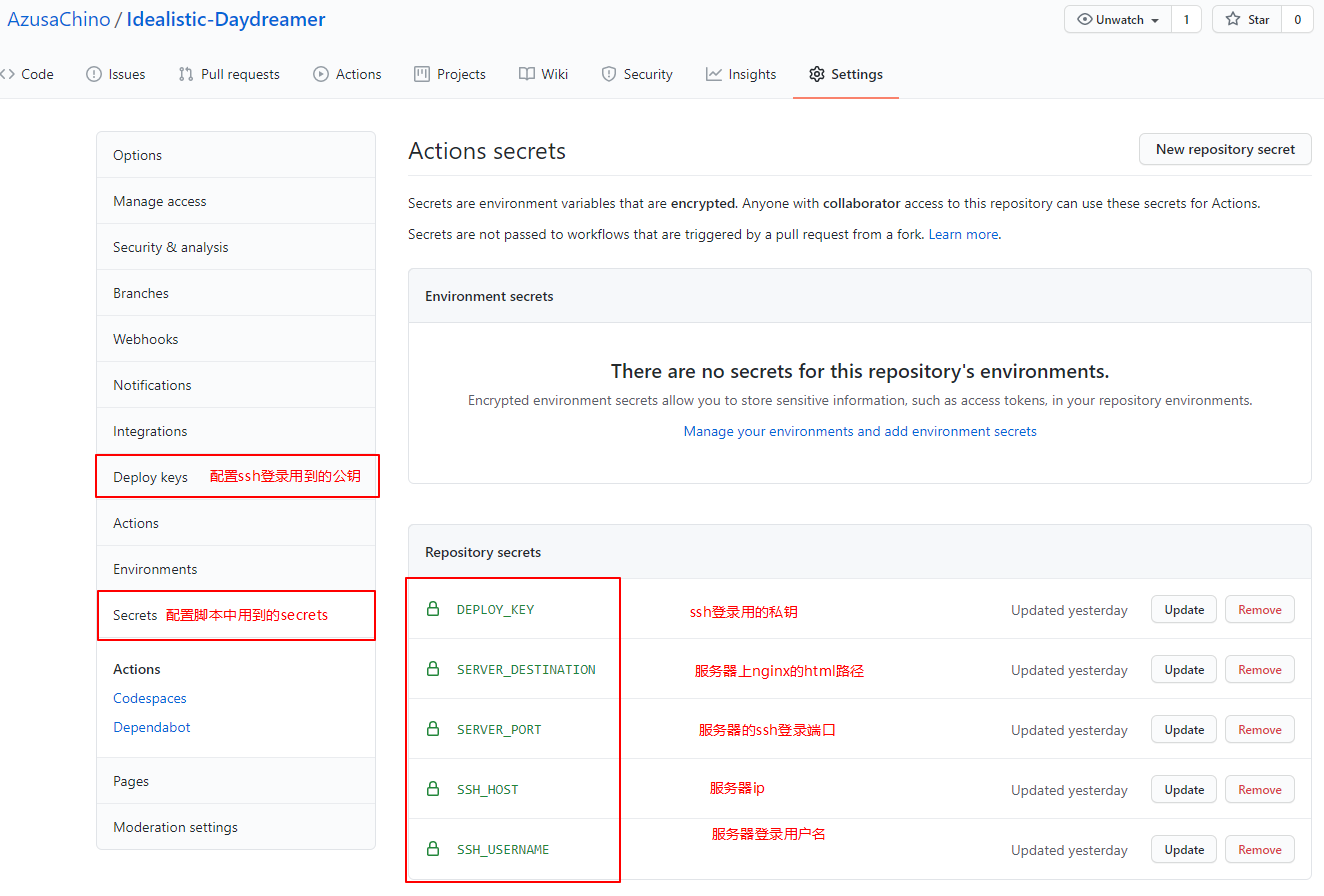Image resolution: width=1324 pixels, height=896 pixels.
Task: Click the lock icon beside DEPLOY_KEY
Action: click(x=433, y=609)
